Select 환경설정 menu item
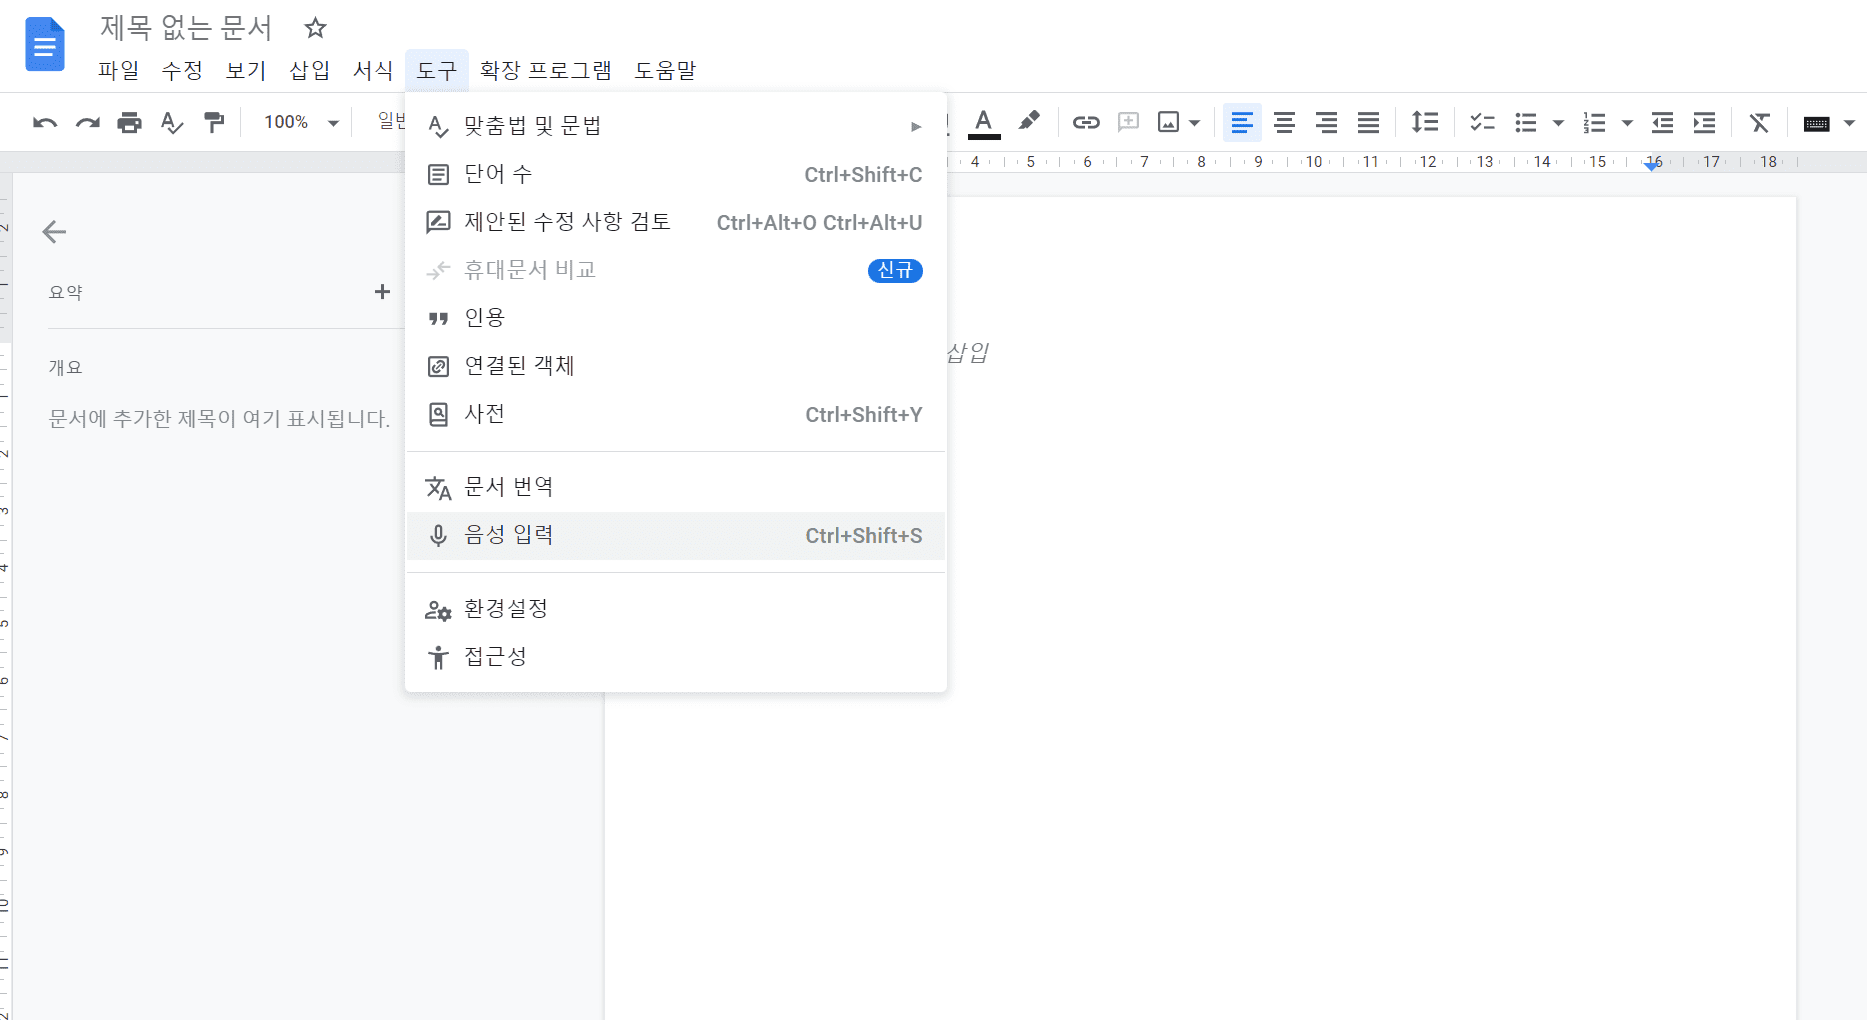Screen dimensions: 1867x1020 pyautogui.click(x=676, y=609)
